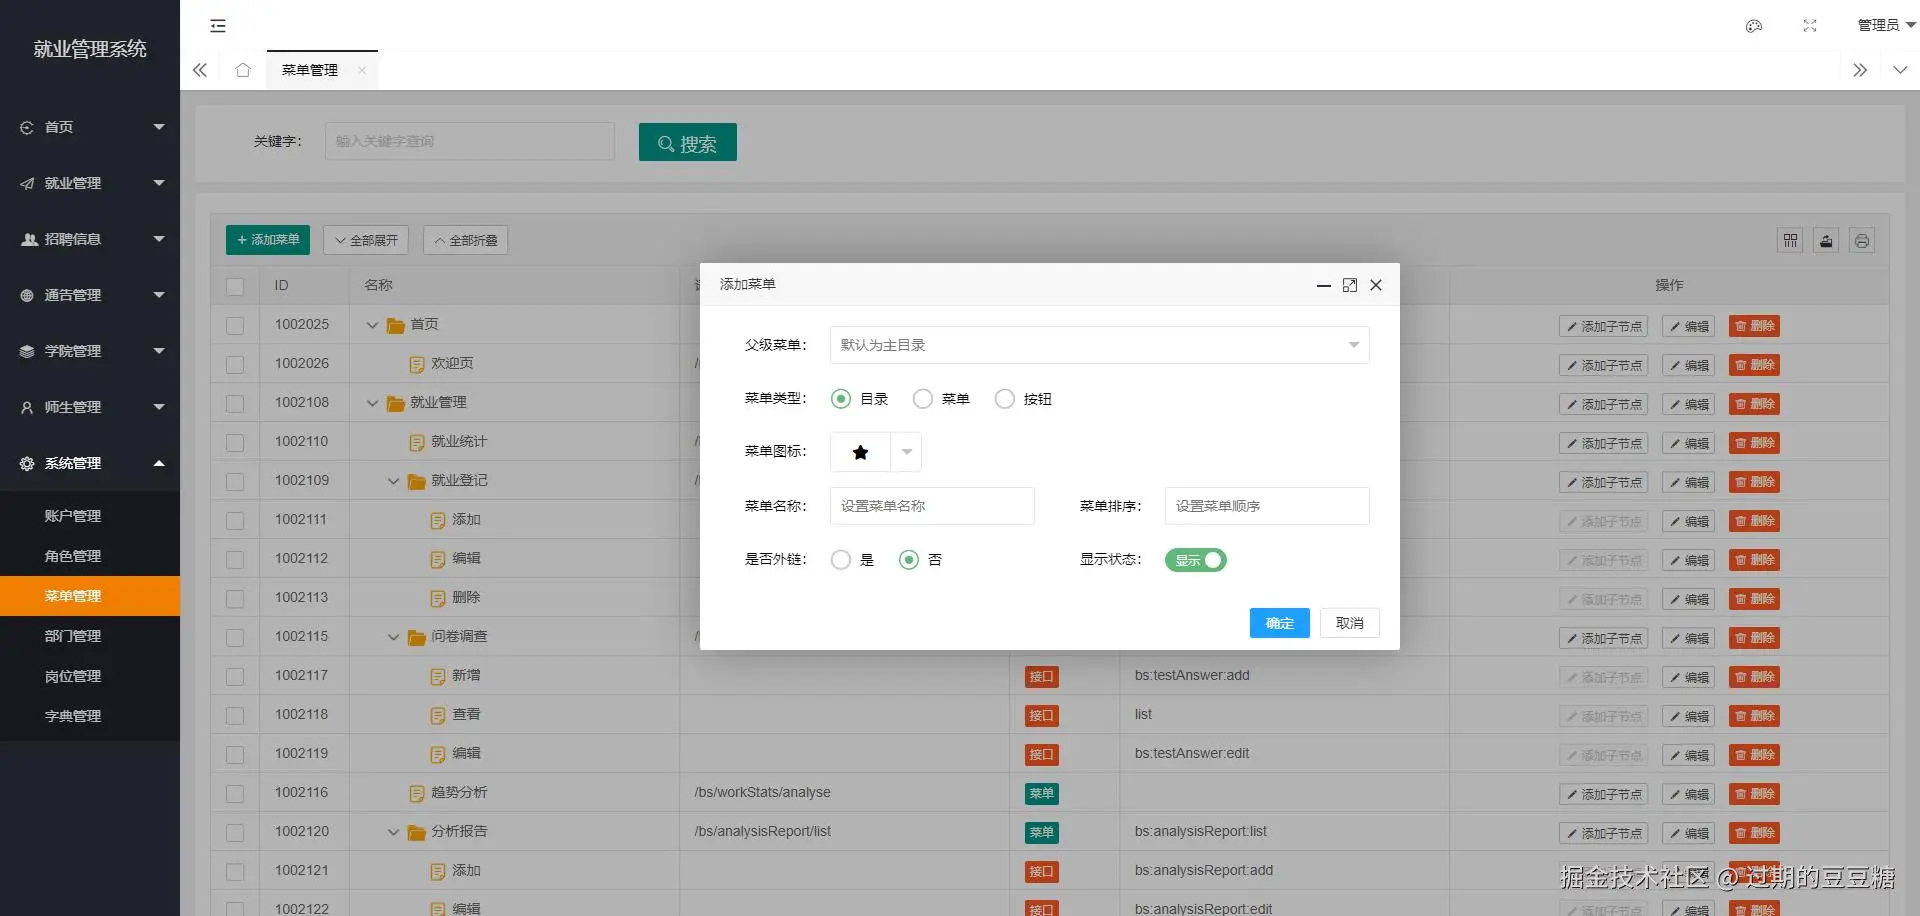The image size is (1920, 916).
Task: Click 添加子节点 for row 1002120
Action: tap(1604, 833)
